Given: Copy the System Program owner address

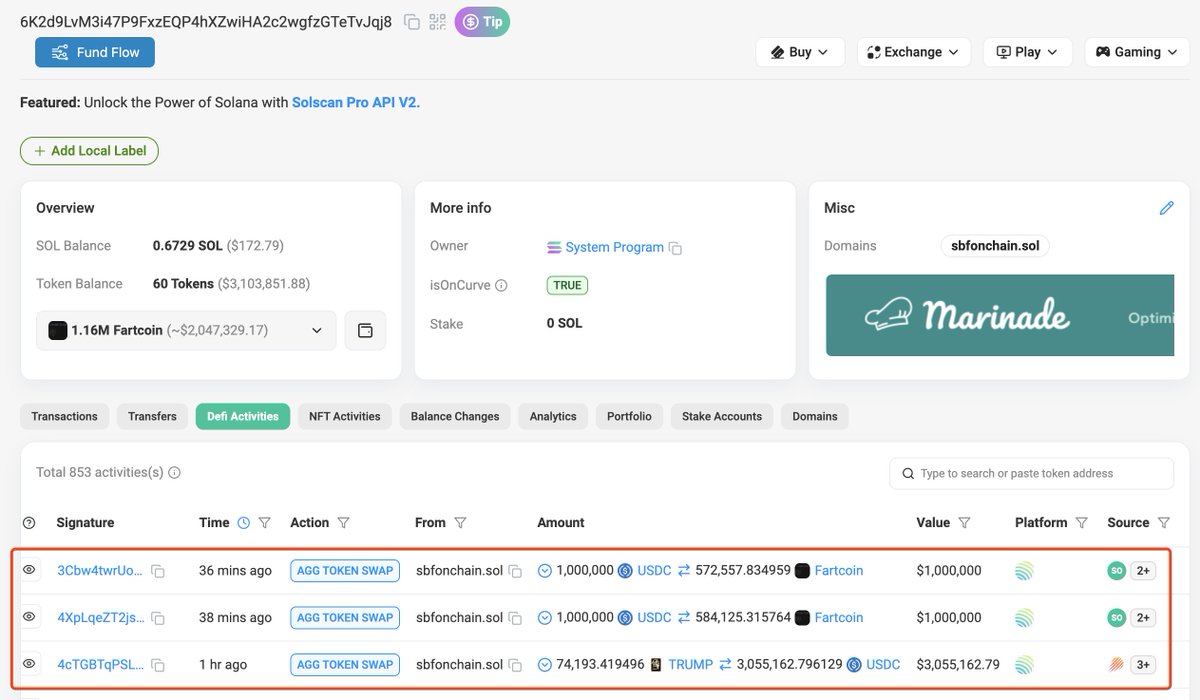Looking at the screenshot, I should [676, 248].
